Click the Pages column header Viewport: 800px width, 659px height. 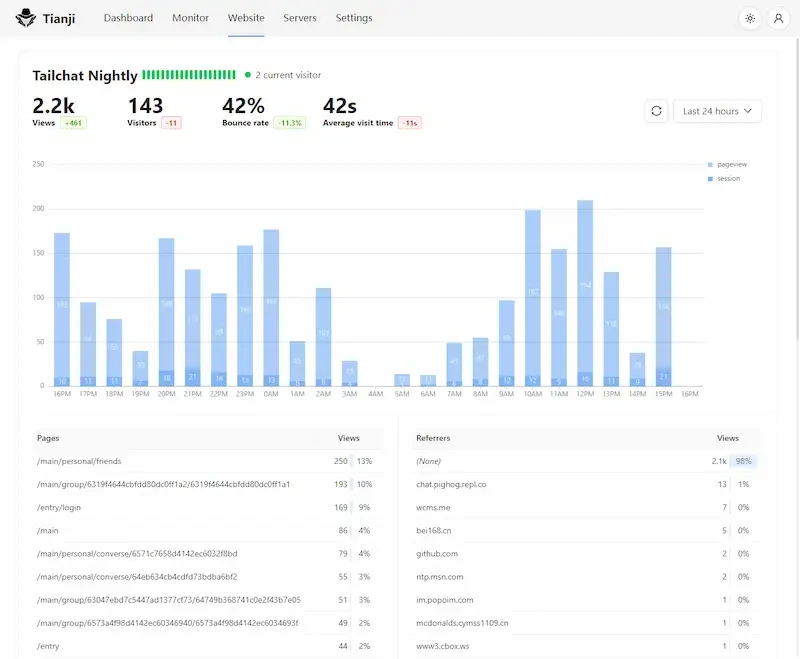point(48,438)
